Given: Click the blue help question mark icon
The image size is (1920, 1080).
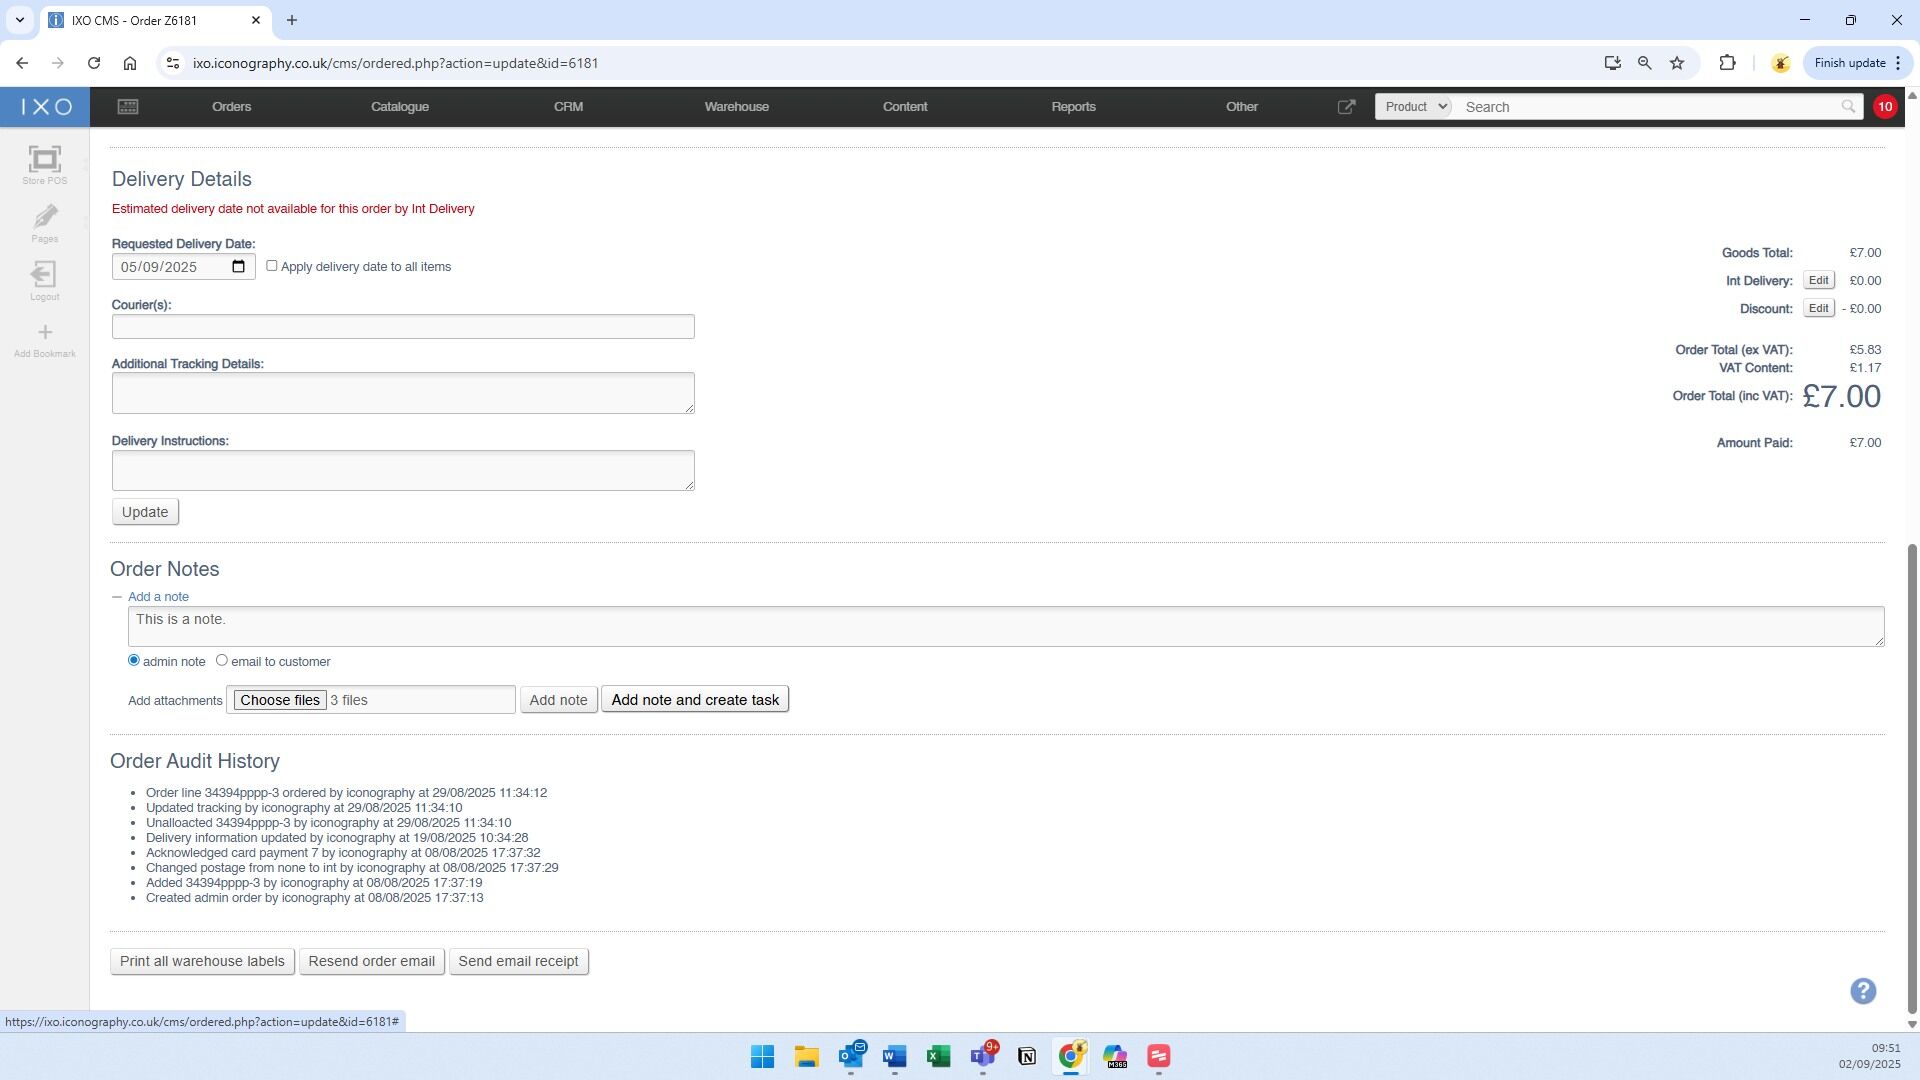Looking at the screenshot, I should pyautogui.click(x=1862, y=991).
